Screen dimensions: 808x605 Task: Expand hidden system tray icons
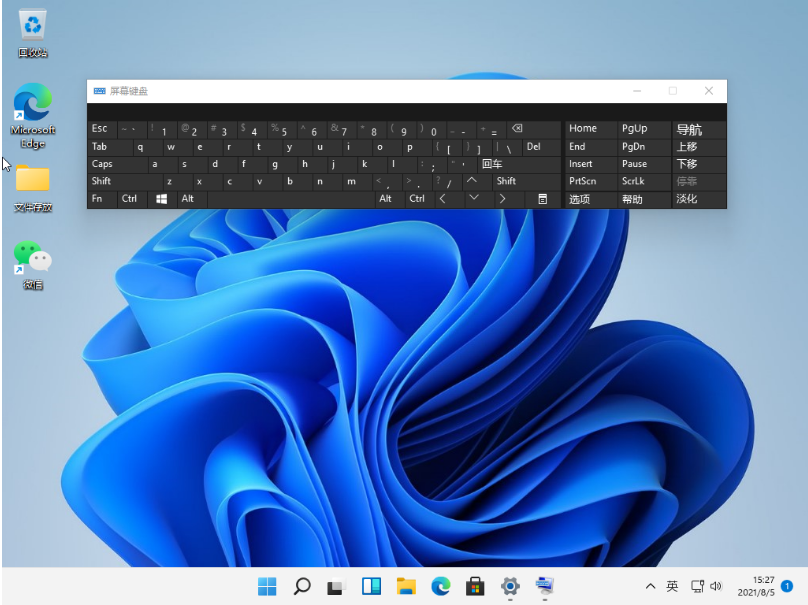coord(649,588)
